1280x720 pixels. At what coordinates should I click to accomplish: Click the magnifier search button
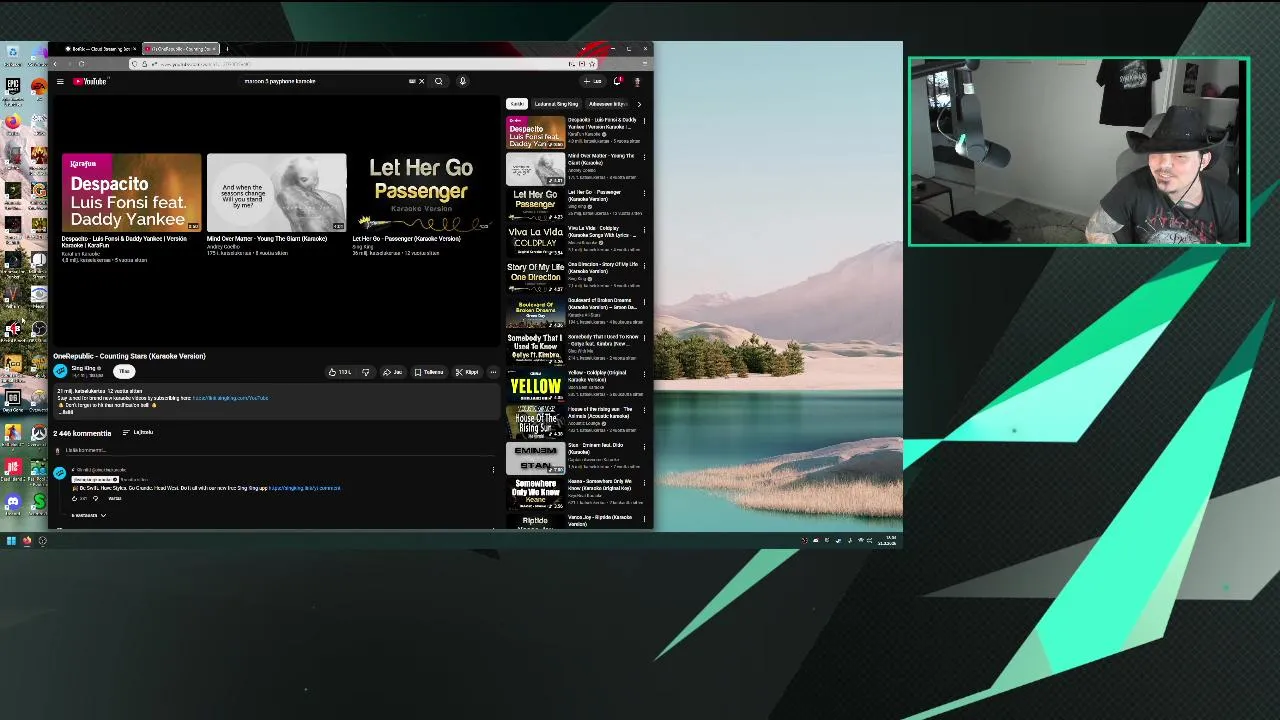click(438, 81)
